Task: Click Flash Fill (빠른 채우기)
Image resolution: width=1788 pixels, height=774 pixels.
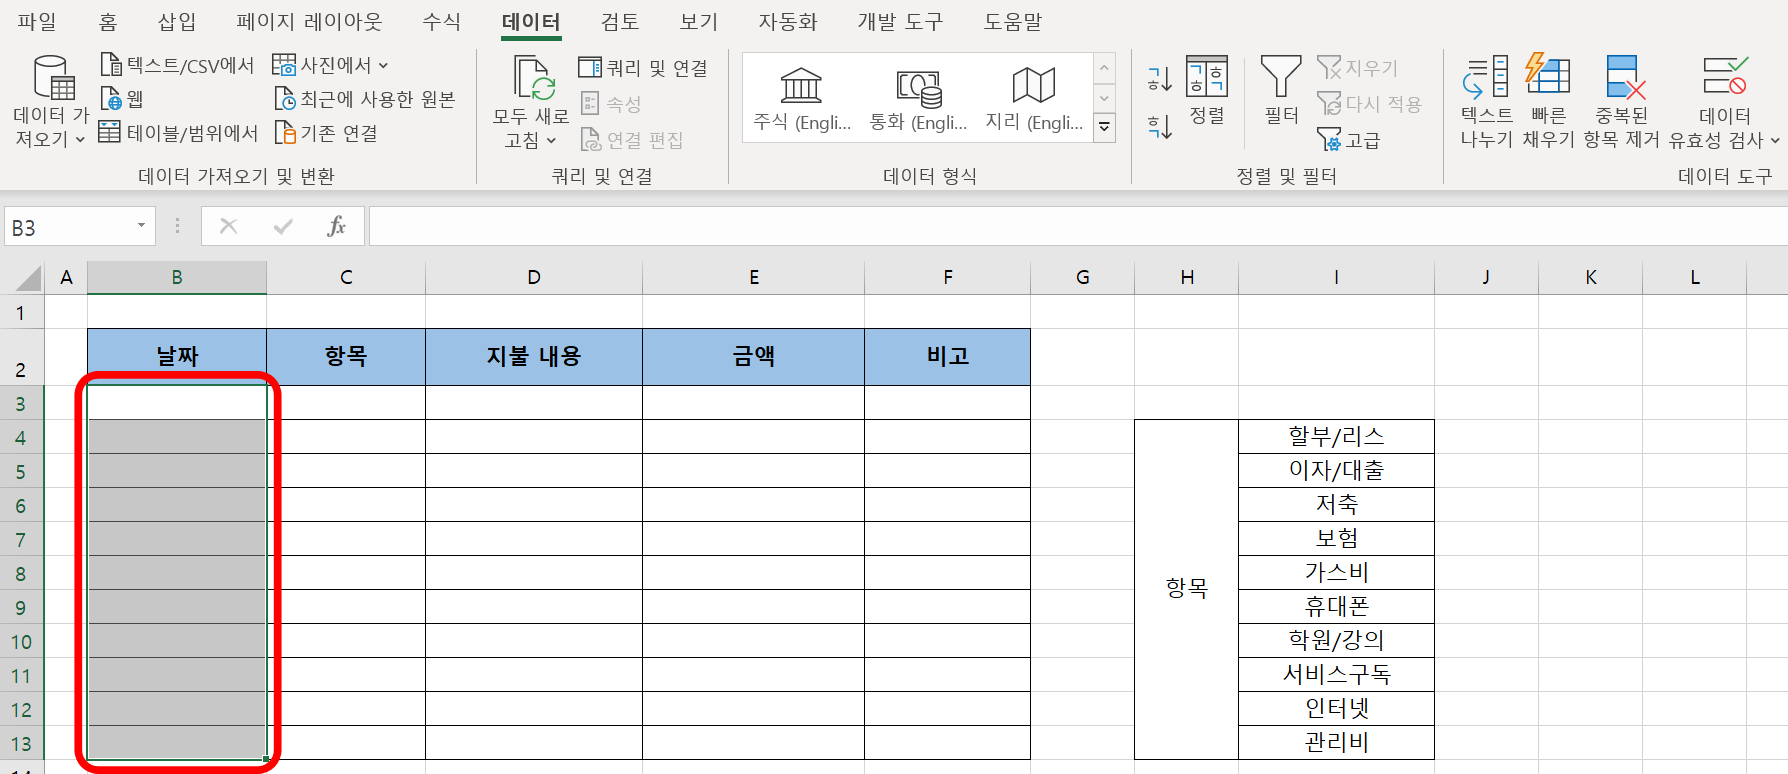Action: coord(1548,102)
